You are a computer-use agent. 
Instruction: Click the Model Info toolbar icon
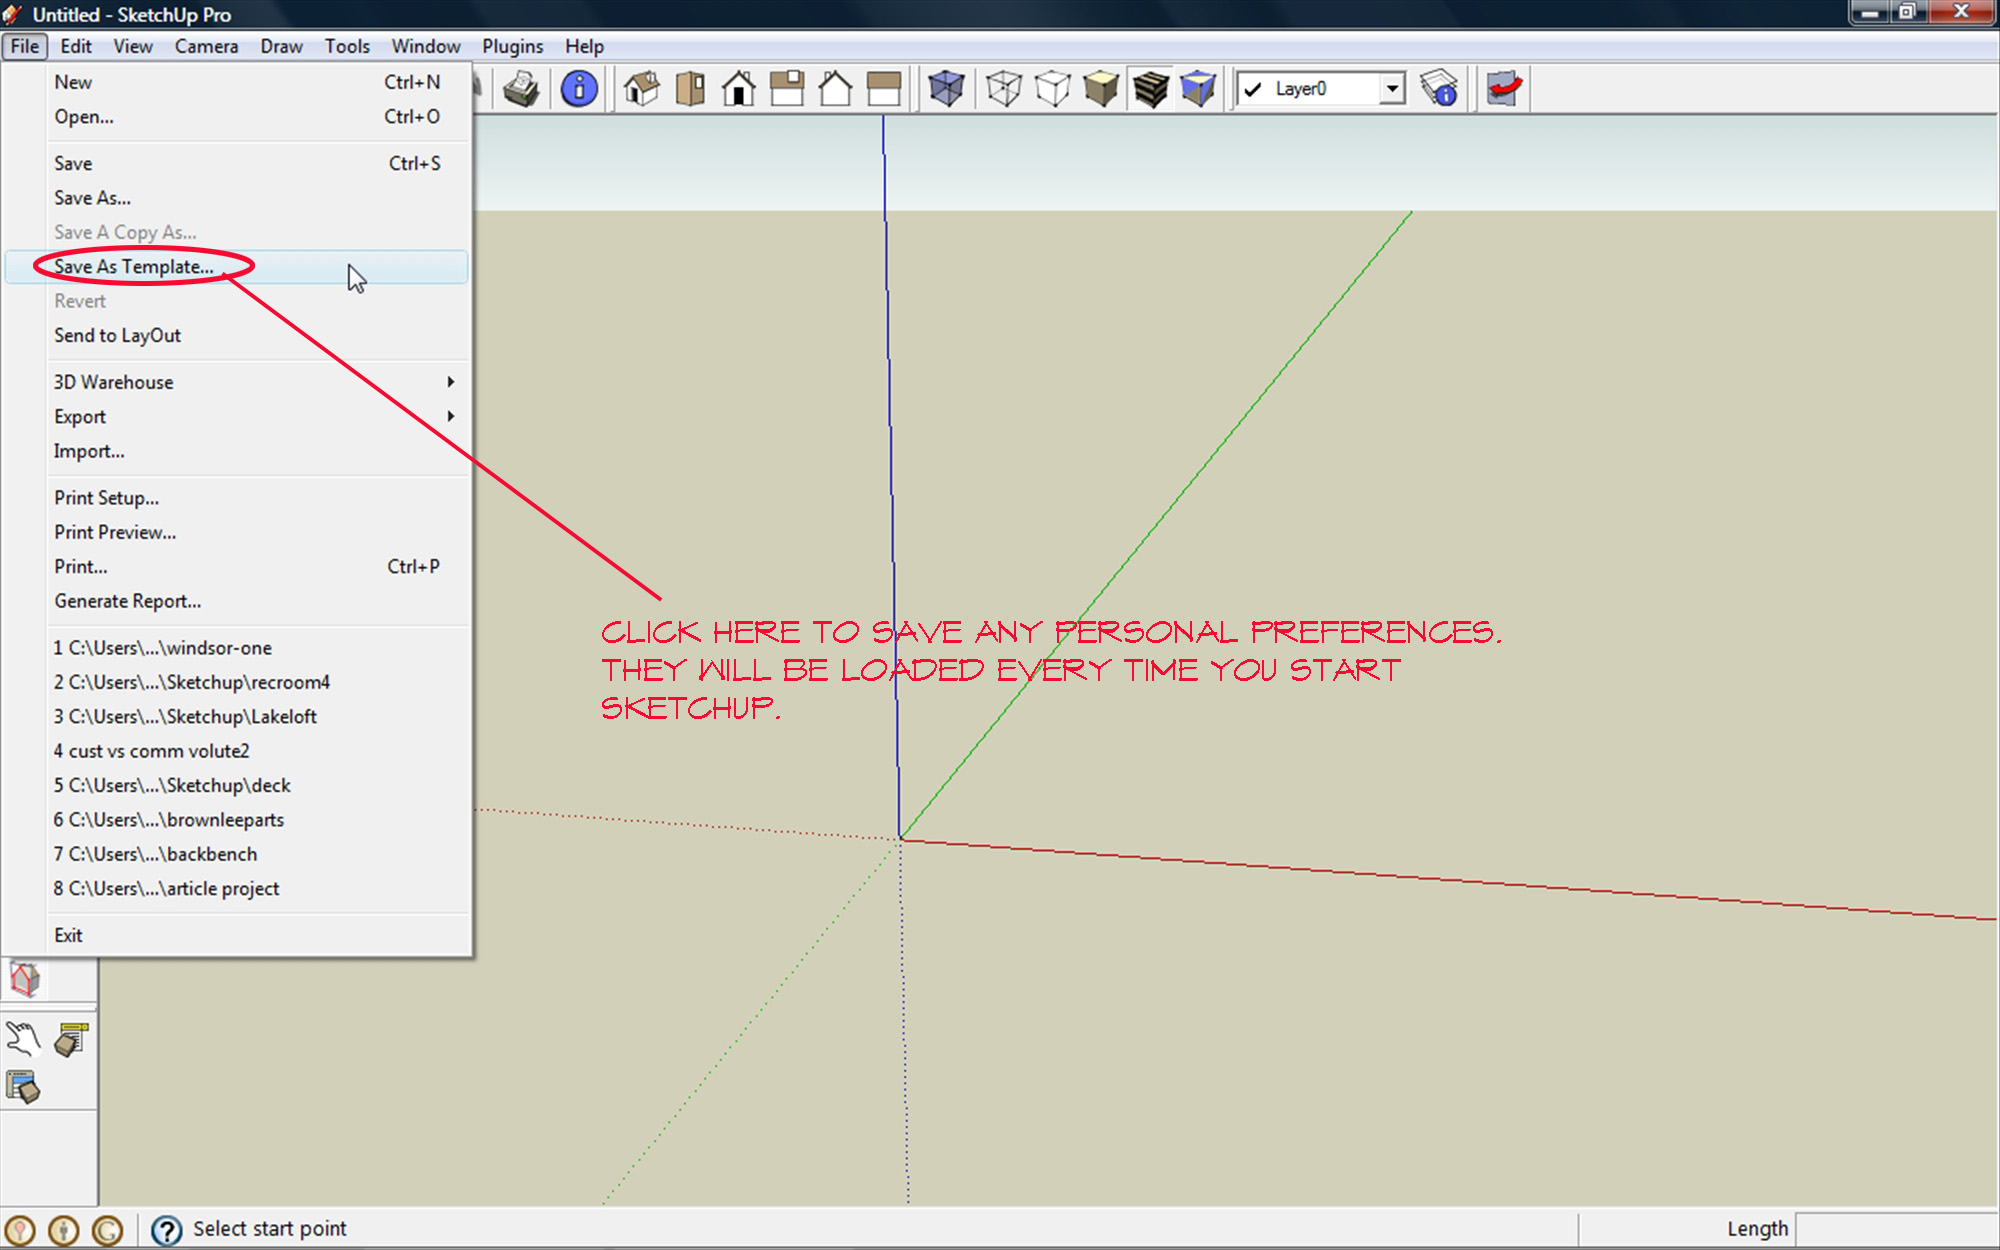tap(579, 89)
